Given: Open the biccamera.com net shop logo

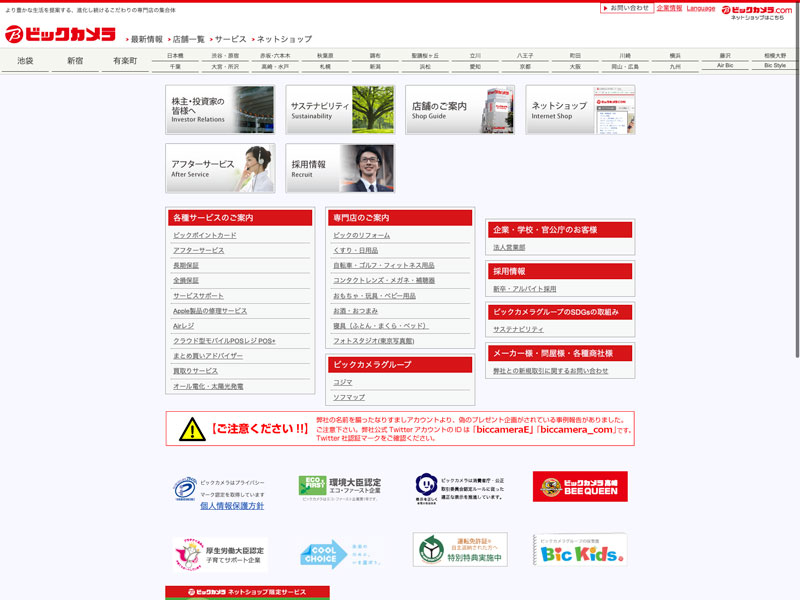Looking at the screenshot, I should 756,10.
